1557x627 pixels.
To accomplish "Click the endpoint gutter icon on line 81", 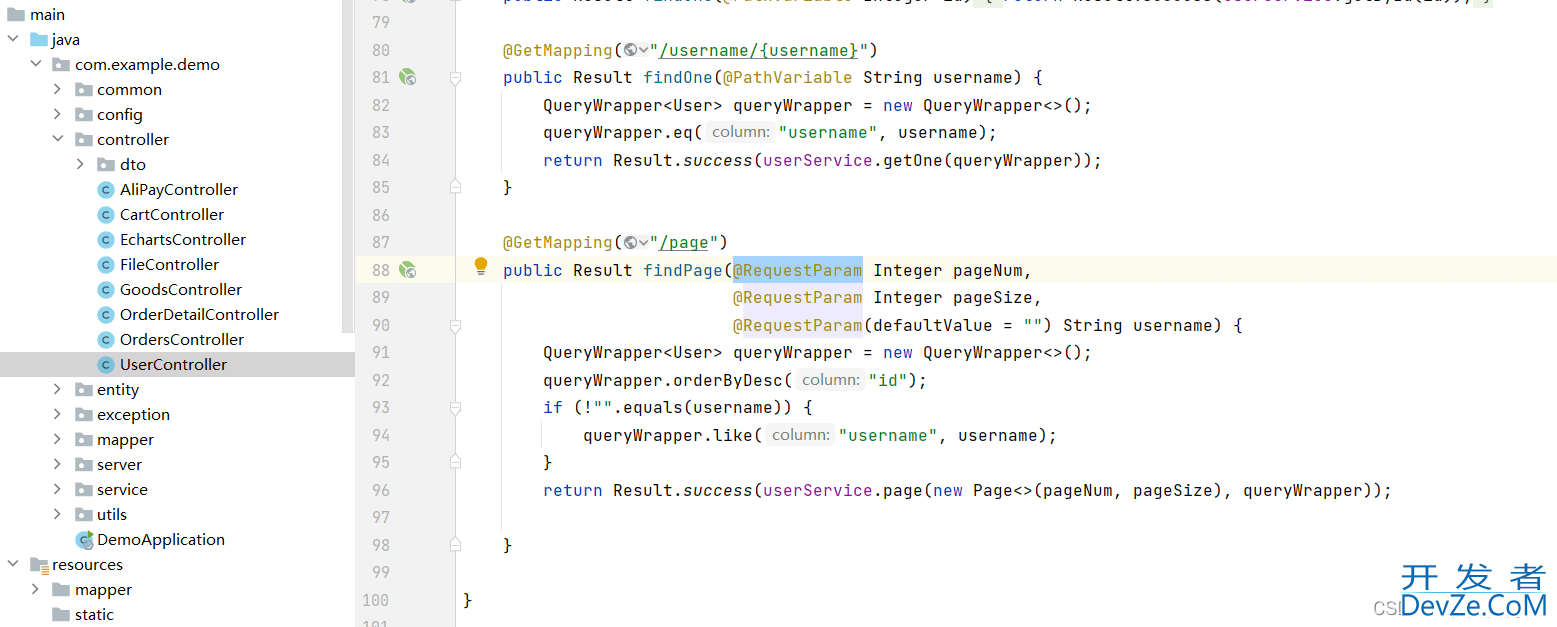I will coord(407,77).
